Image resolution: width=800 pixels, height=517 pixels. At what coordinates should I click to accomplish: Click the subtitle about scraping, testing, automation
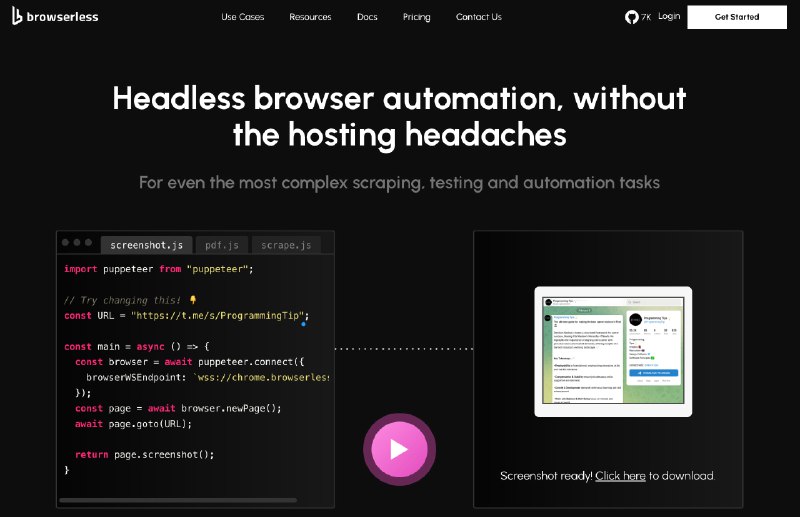pyautogui.click(x=399, y=183)
